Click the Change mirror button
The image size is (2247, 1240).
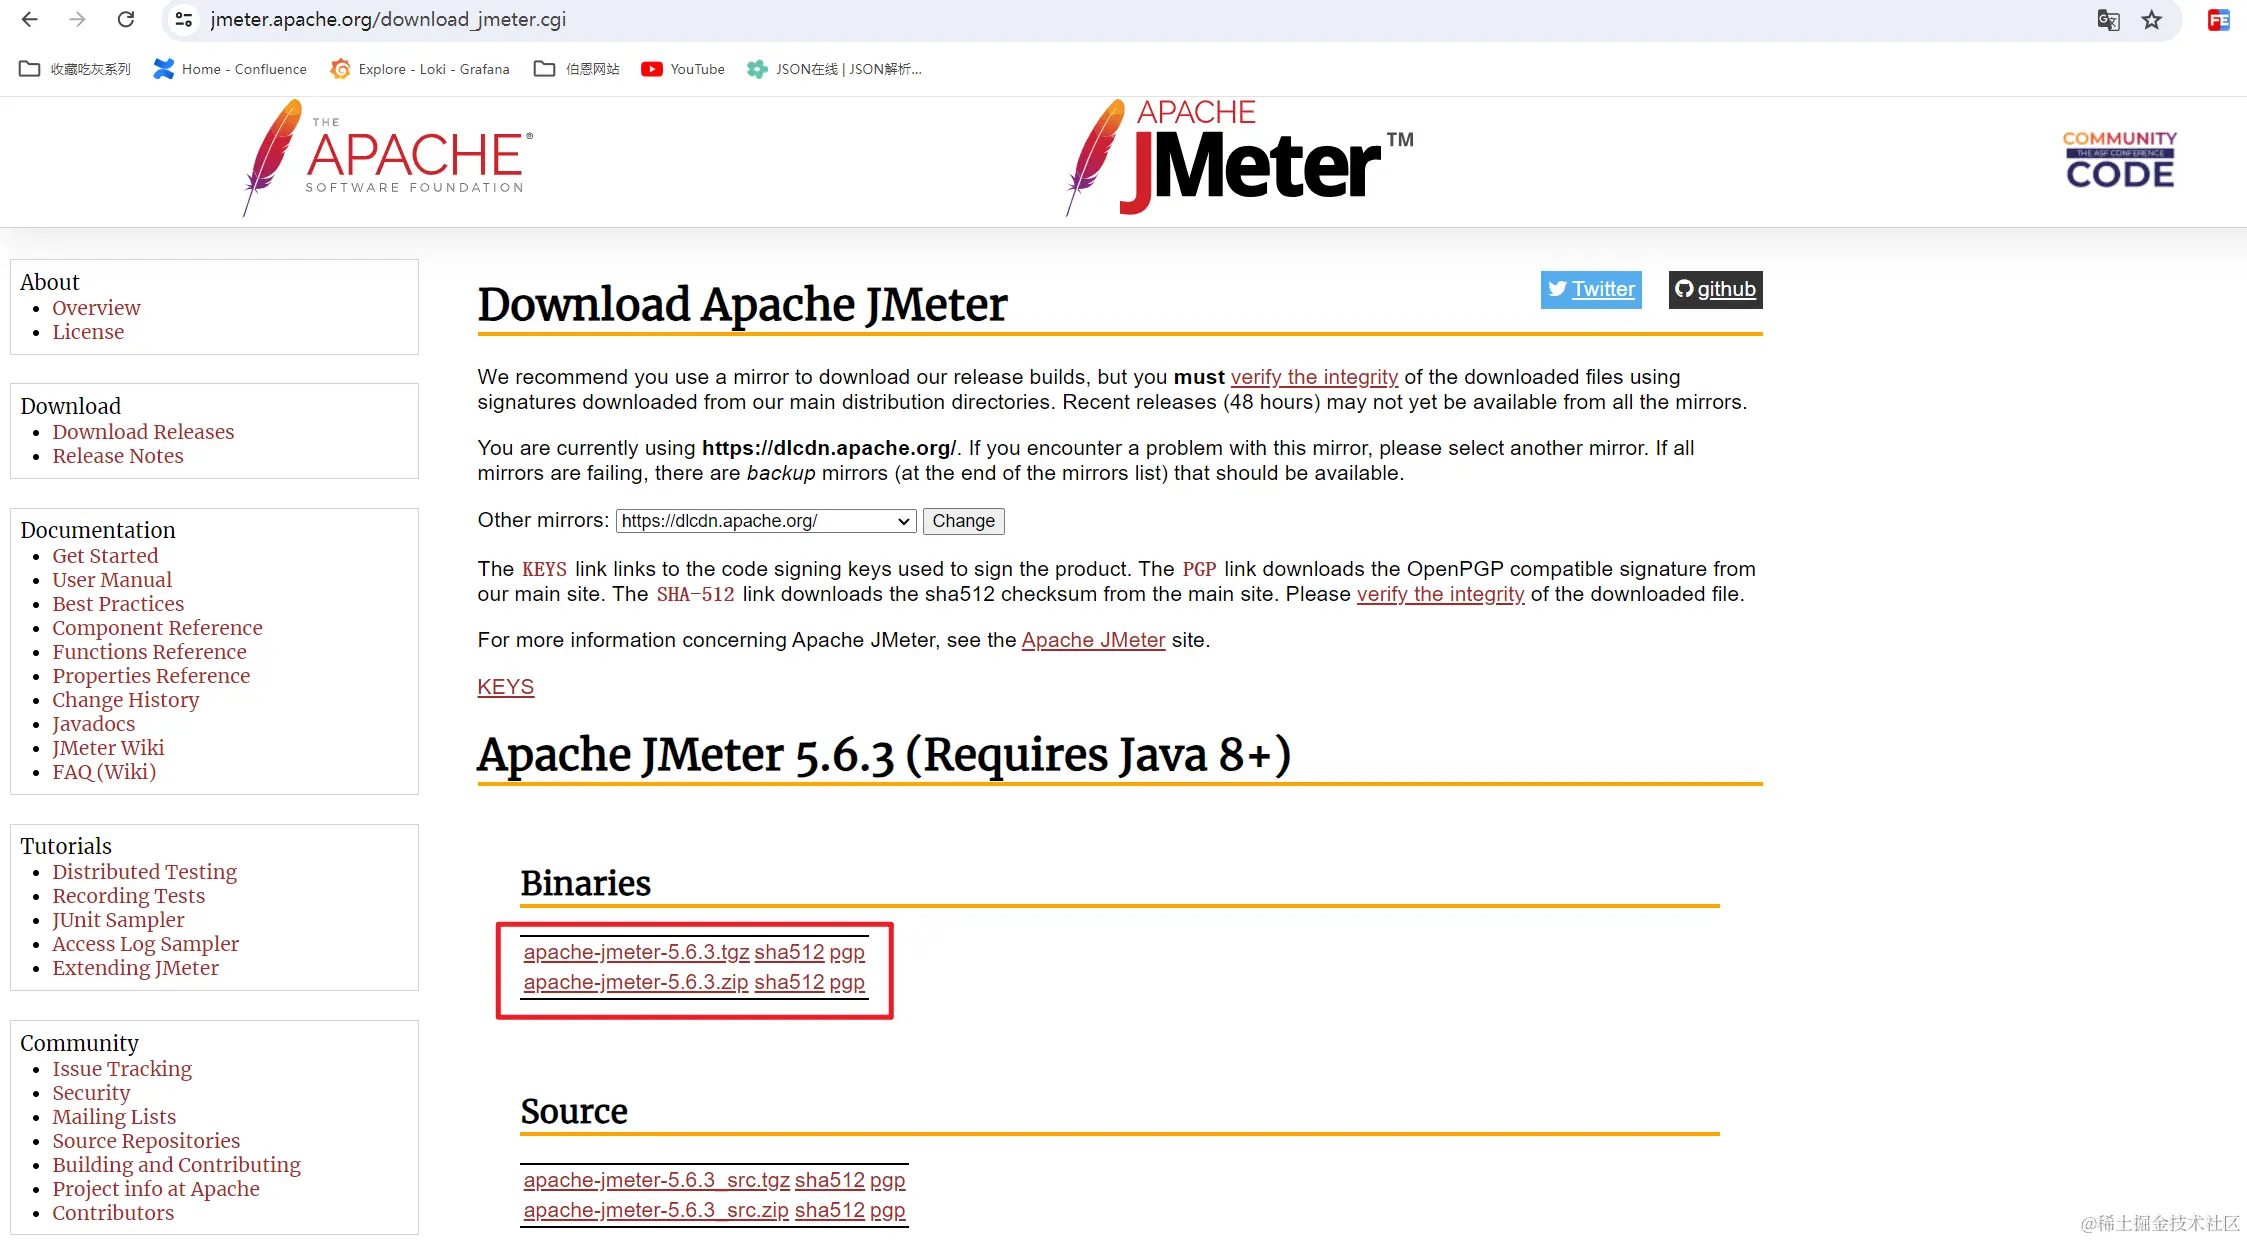[x=963, y=521]
